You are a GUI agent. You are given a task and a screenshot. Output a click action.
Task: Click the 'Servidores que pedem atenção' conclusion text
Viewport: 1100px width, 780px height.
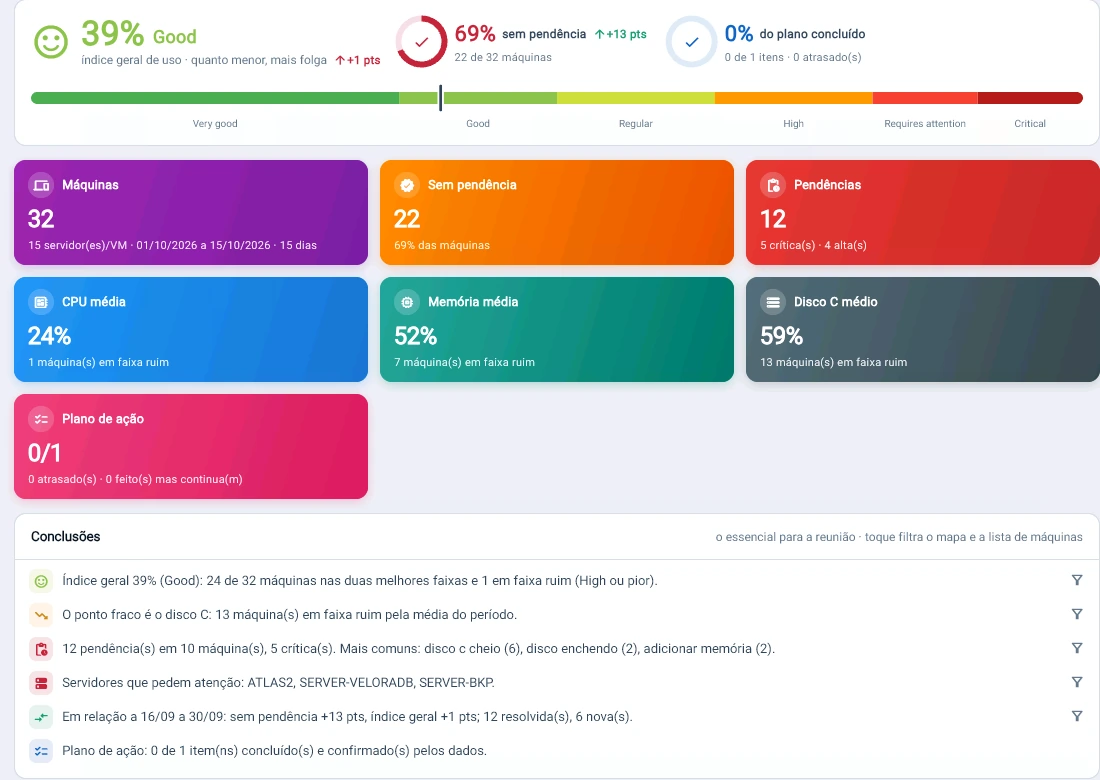[279, 682]
